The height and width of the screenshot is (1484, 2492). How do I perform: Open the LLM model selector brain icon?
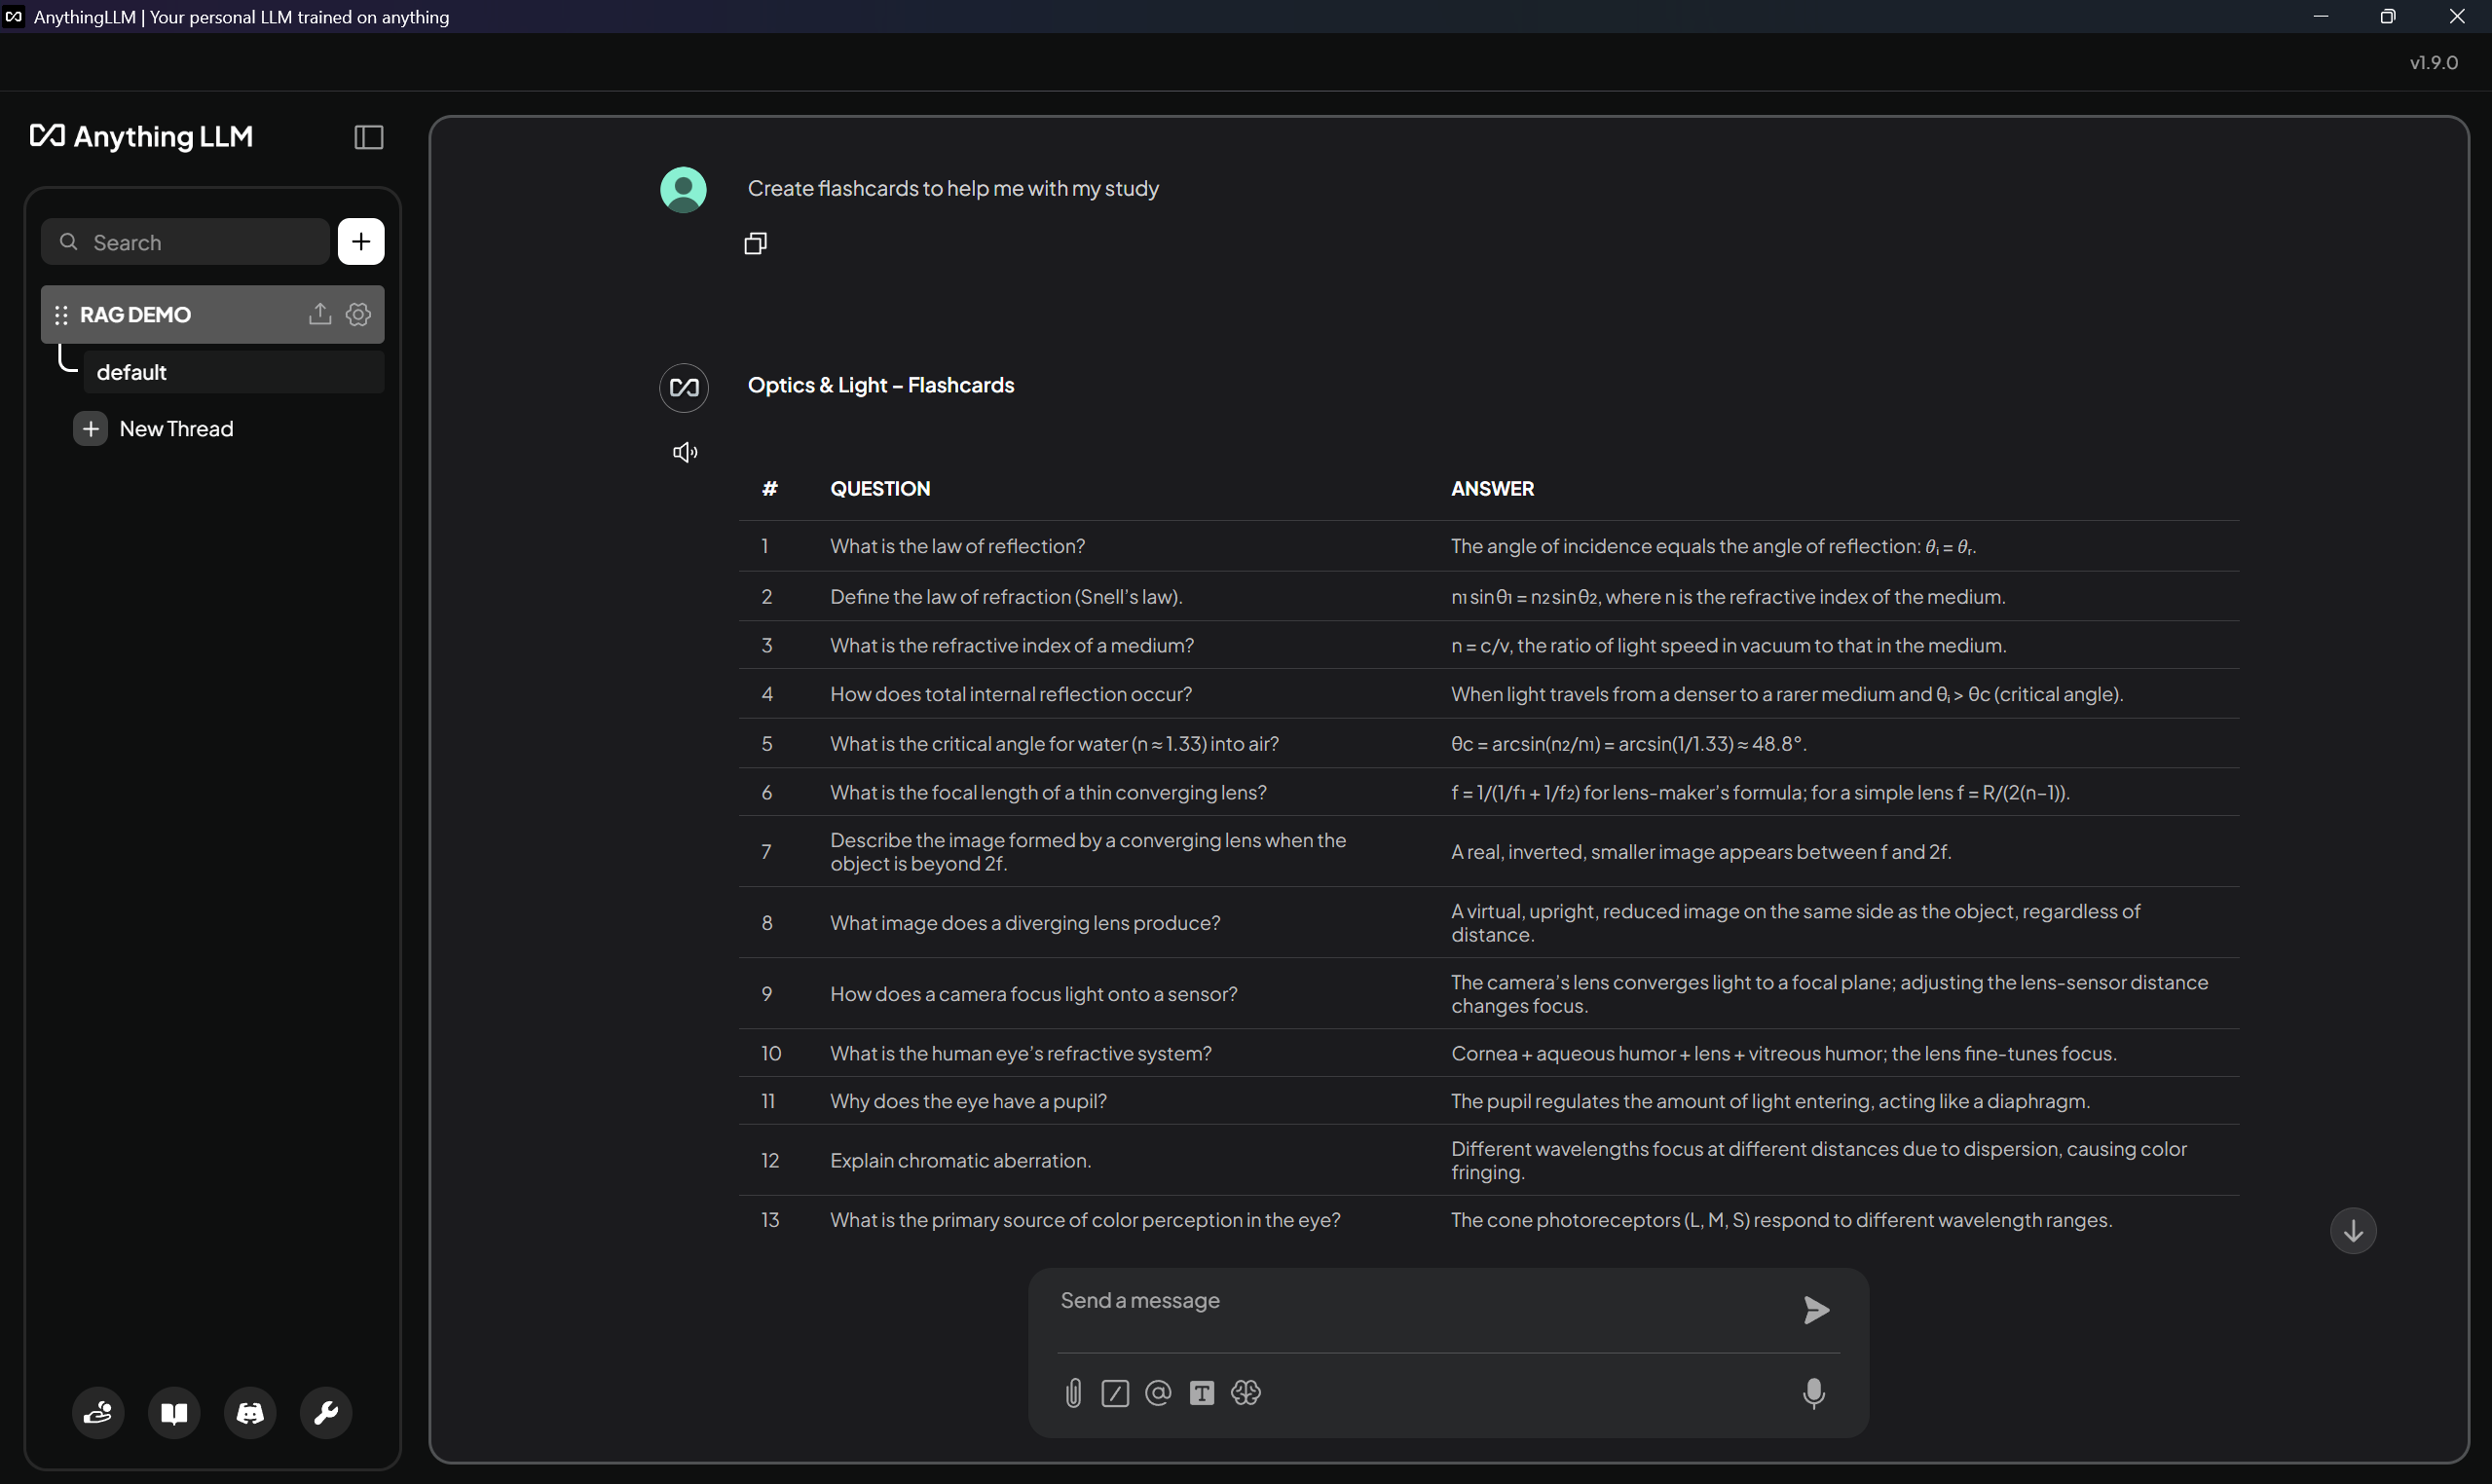pyautogui.click(x=1246, y=1393)
